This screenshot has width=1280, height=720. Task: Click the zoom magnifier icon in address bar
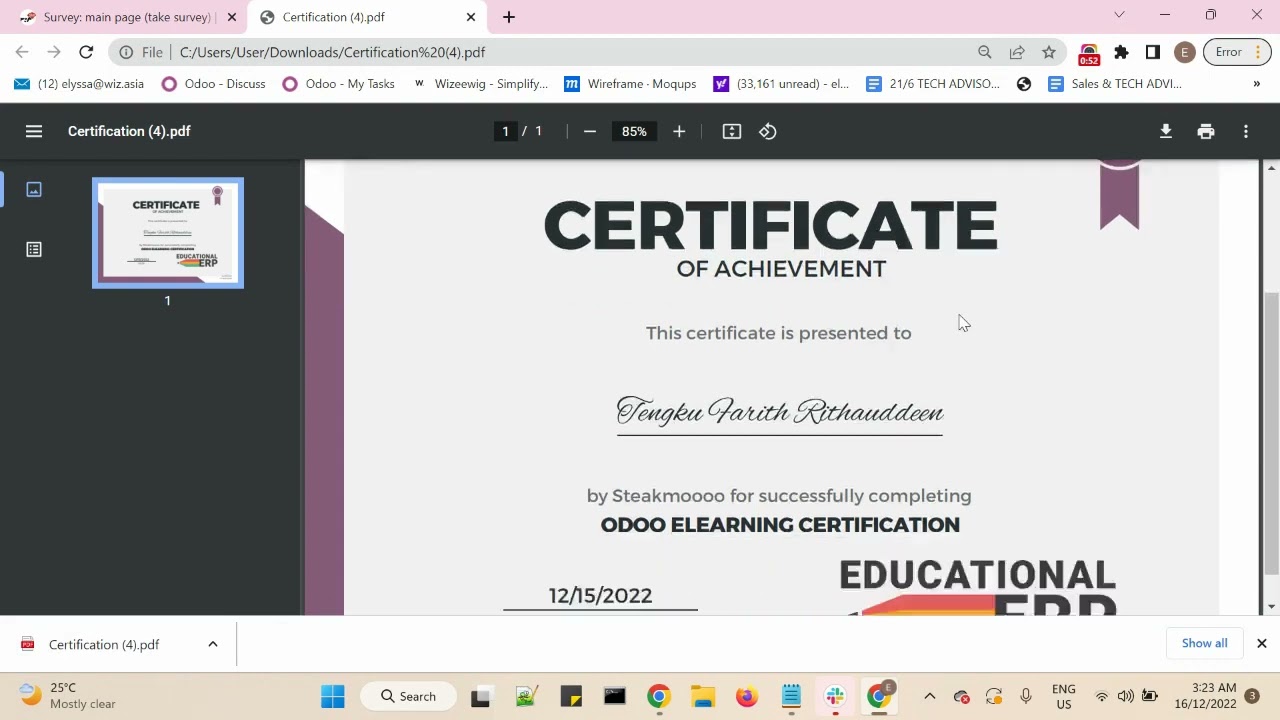click(985, 52)
